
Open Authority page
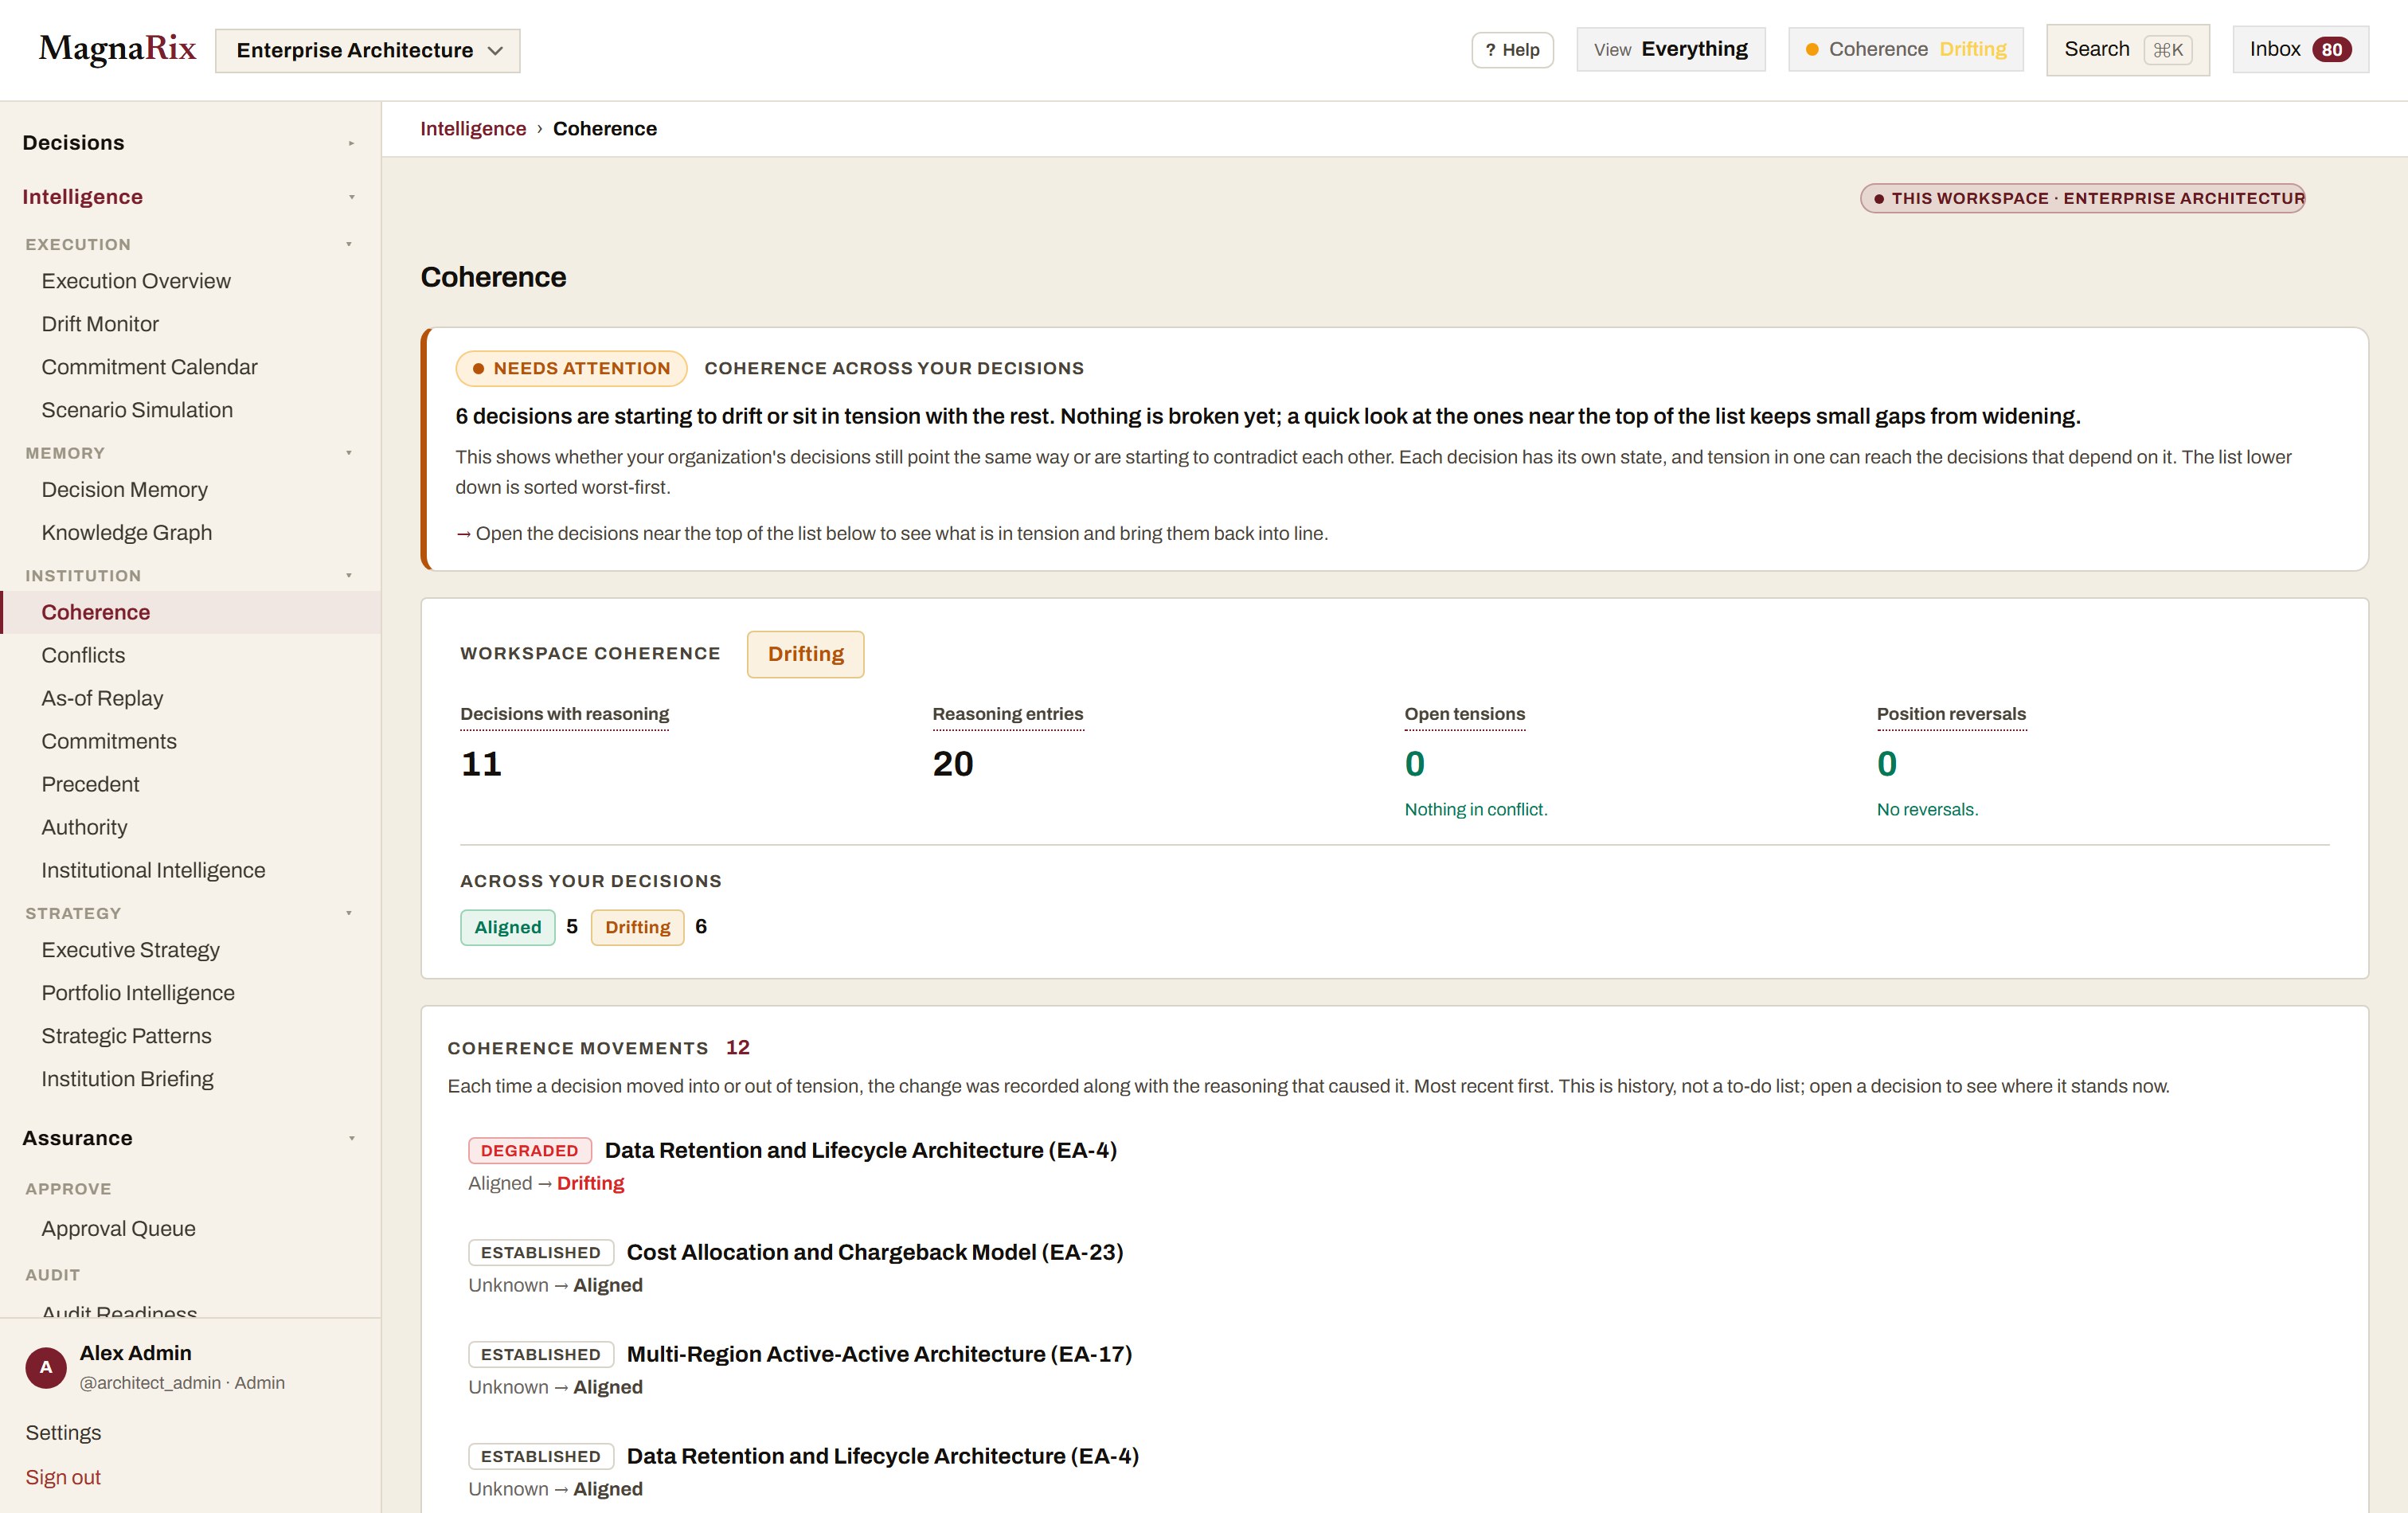[84, 827]
